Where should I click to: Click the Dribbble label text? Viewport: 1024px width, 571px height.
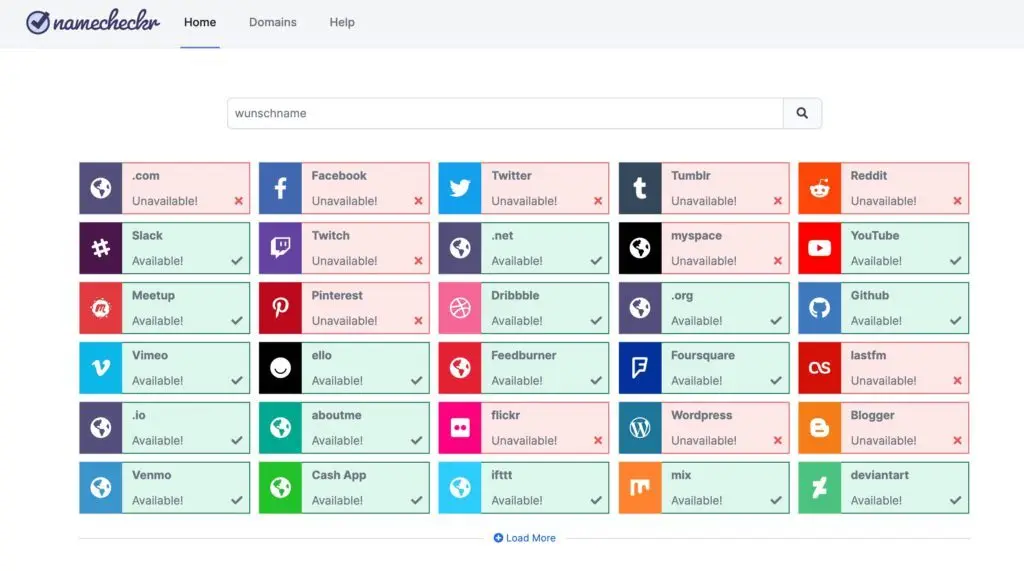(x=515, y=295)
